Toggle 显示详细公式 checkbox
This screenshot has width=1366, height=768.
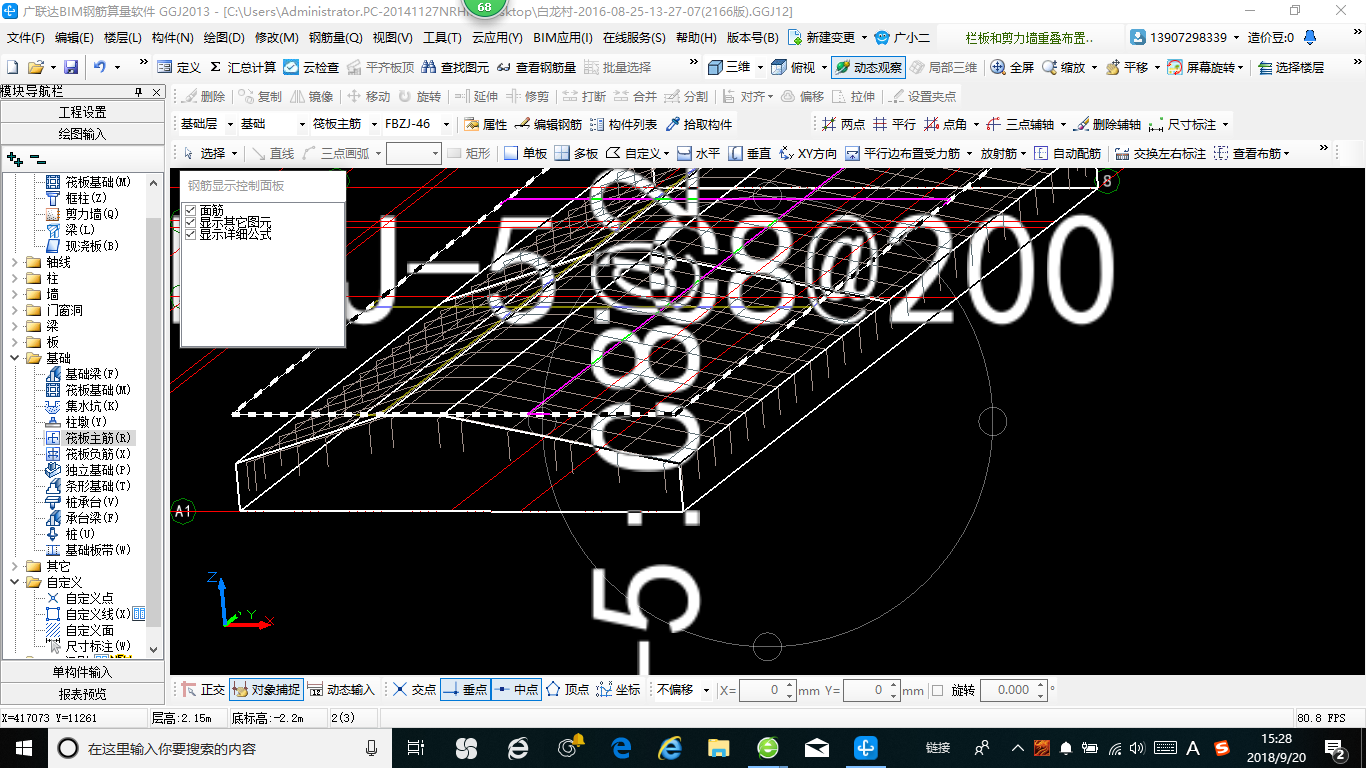190,234
